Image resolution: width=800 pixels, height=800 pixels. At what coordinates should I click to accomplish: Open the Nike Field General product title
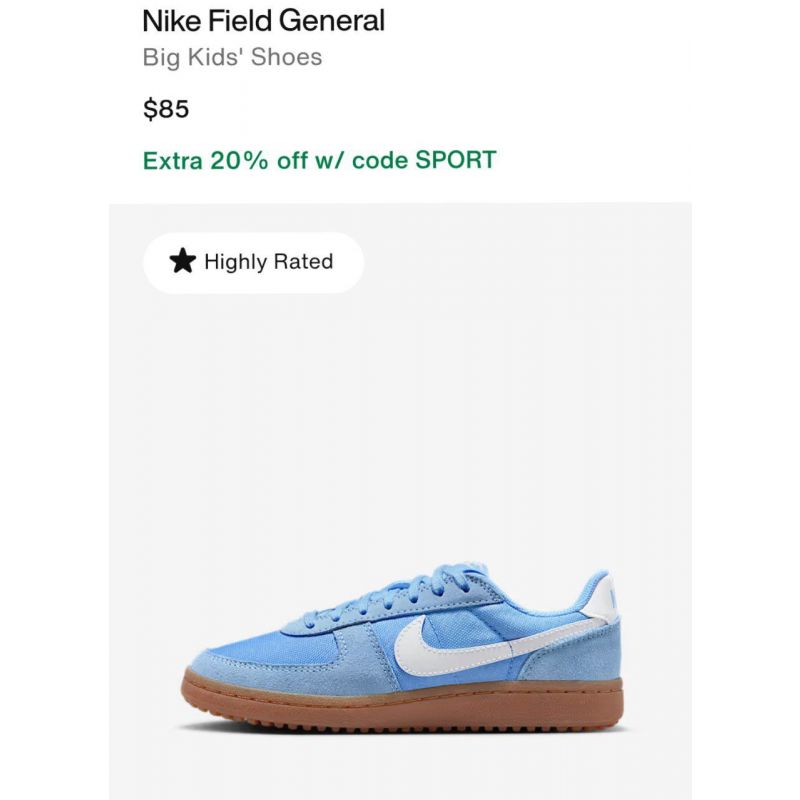(x=263, y=21)
